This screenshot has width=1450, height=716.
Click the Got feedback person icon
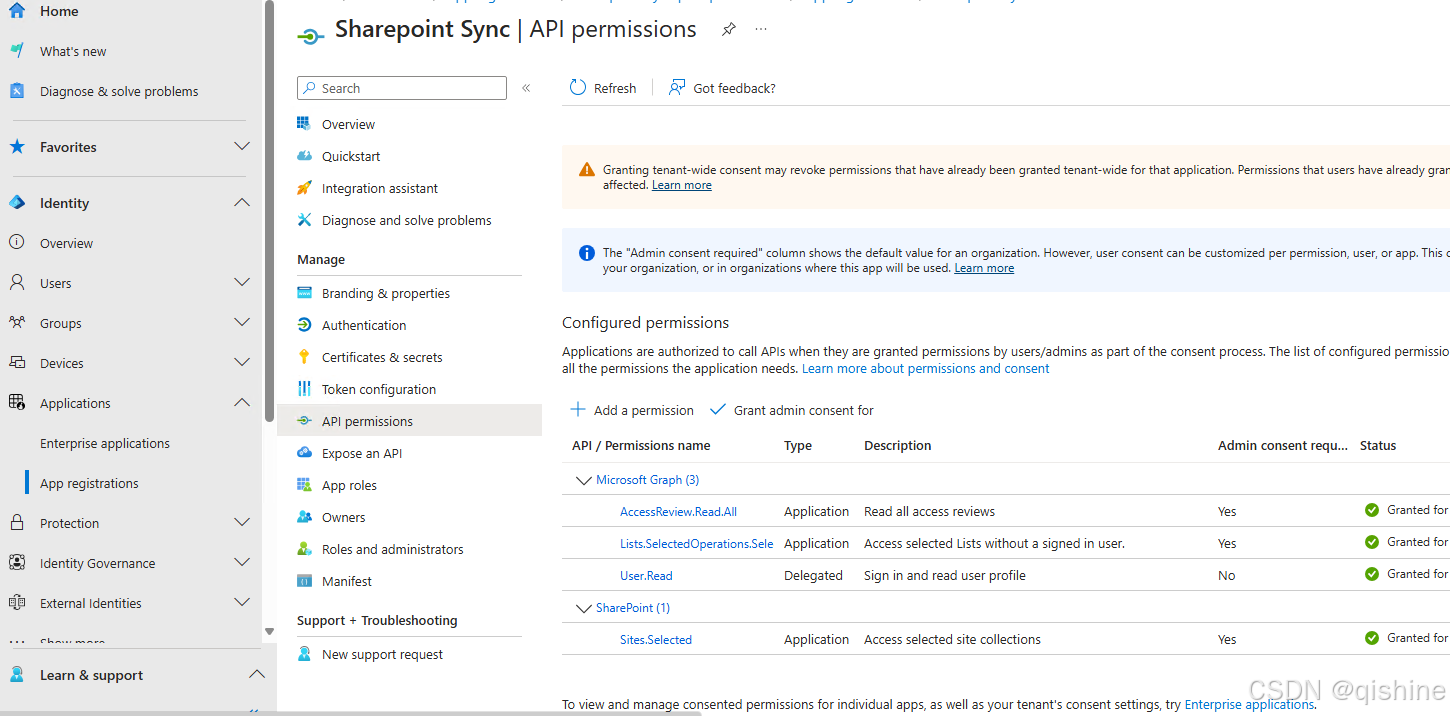coord(677,88)
